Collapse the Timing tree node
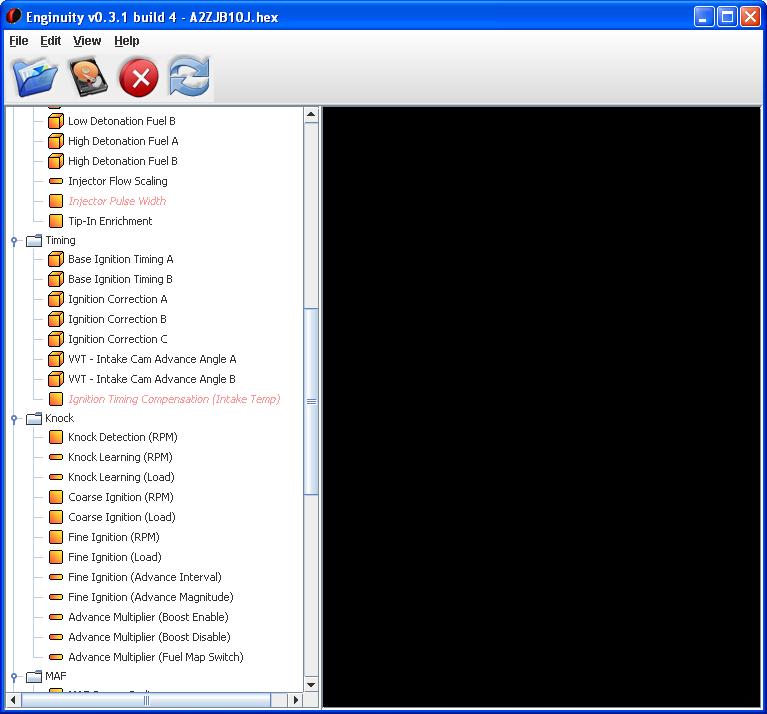The image size is (767, 714). pyautogui.click(x=14, y=241)
